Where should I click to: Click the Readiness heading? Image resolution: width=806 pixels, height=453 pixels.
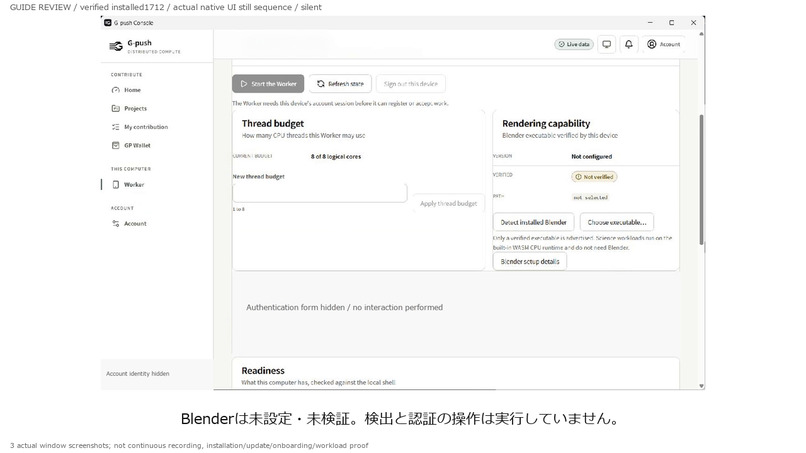click(x=263, y=371)
